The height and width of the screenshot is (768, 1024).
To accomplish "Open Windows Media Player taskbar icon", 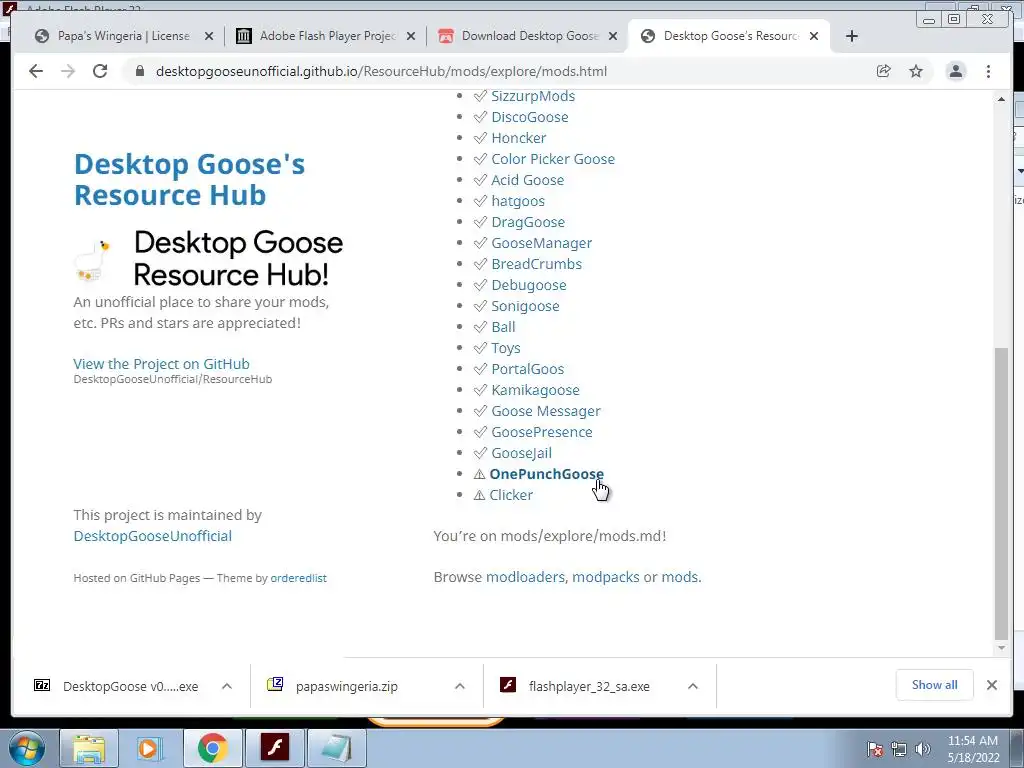I will point(149,748).
